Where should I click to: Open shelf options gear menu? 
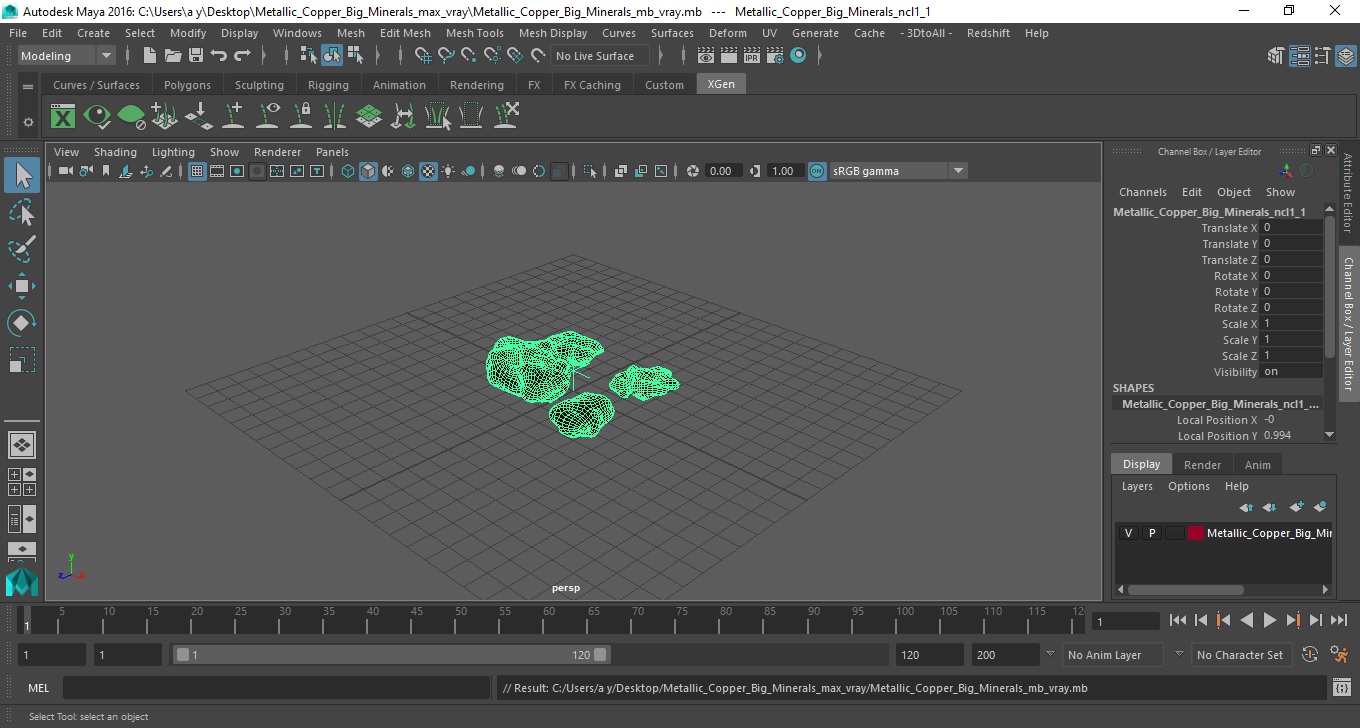28,122
